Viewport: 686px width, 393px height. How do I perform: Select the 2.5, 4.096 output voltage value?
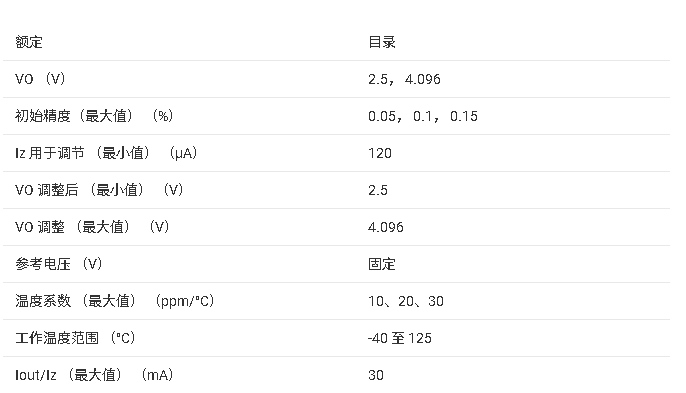click(404, 79)
